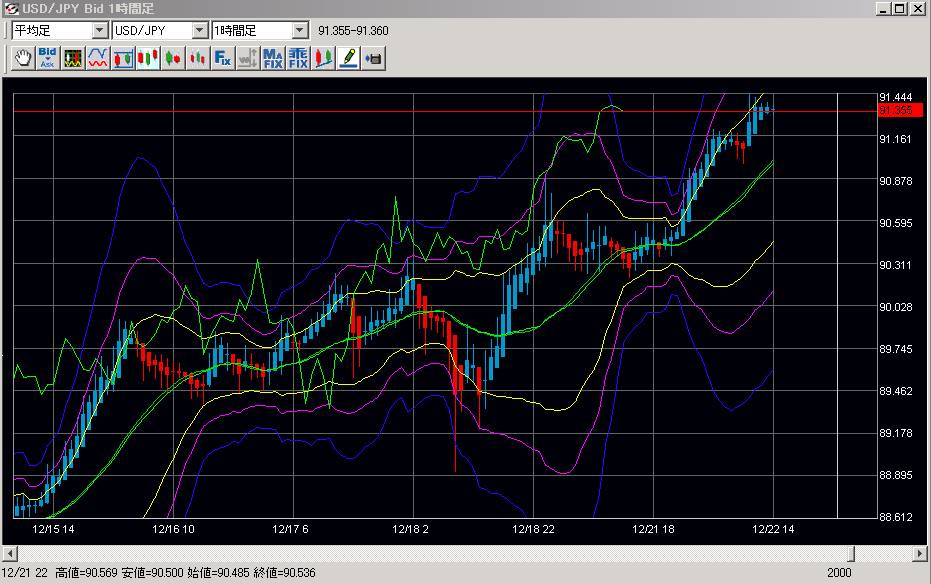Click the 90.028 price axis label
This screenshot has height=584, width=931.
pyautogui.click(x=895, y=307)
